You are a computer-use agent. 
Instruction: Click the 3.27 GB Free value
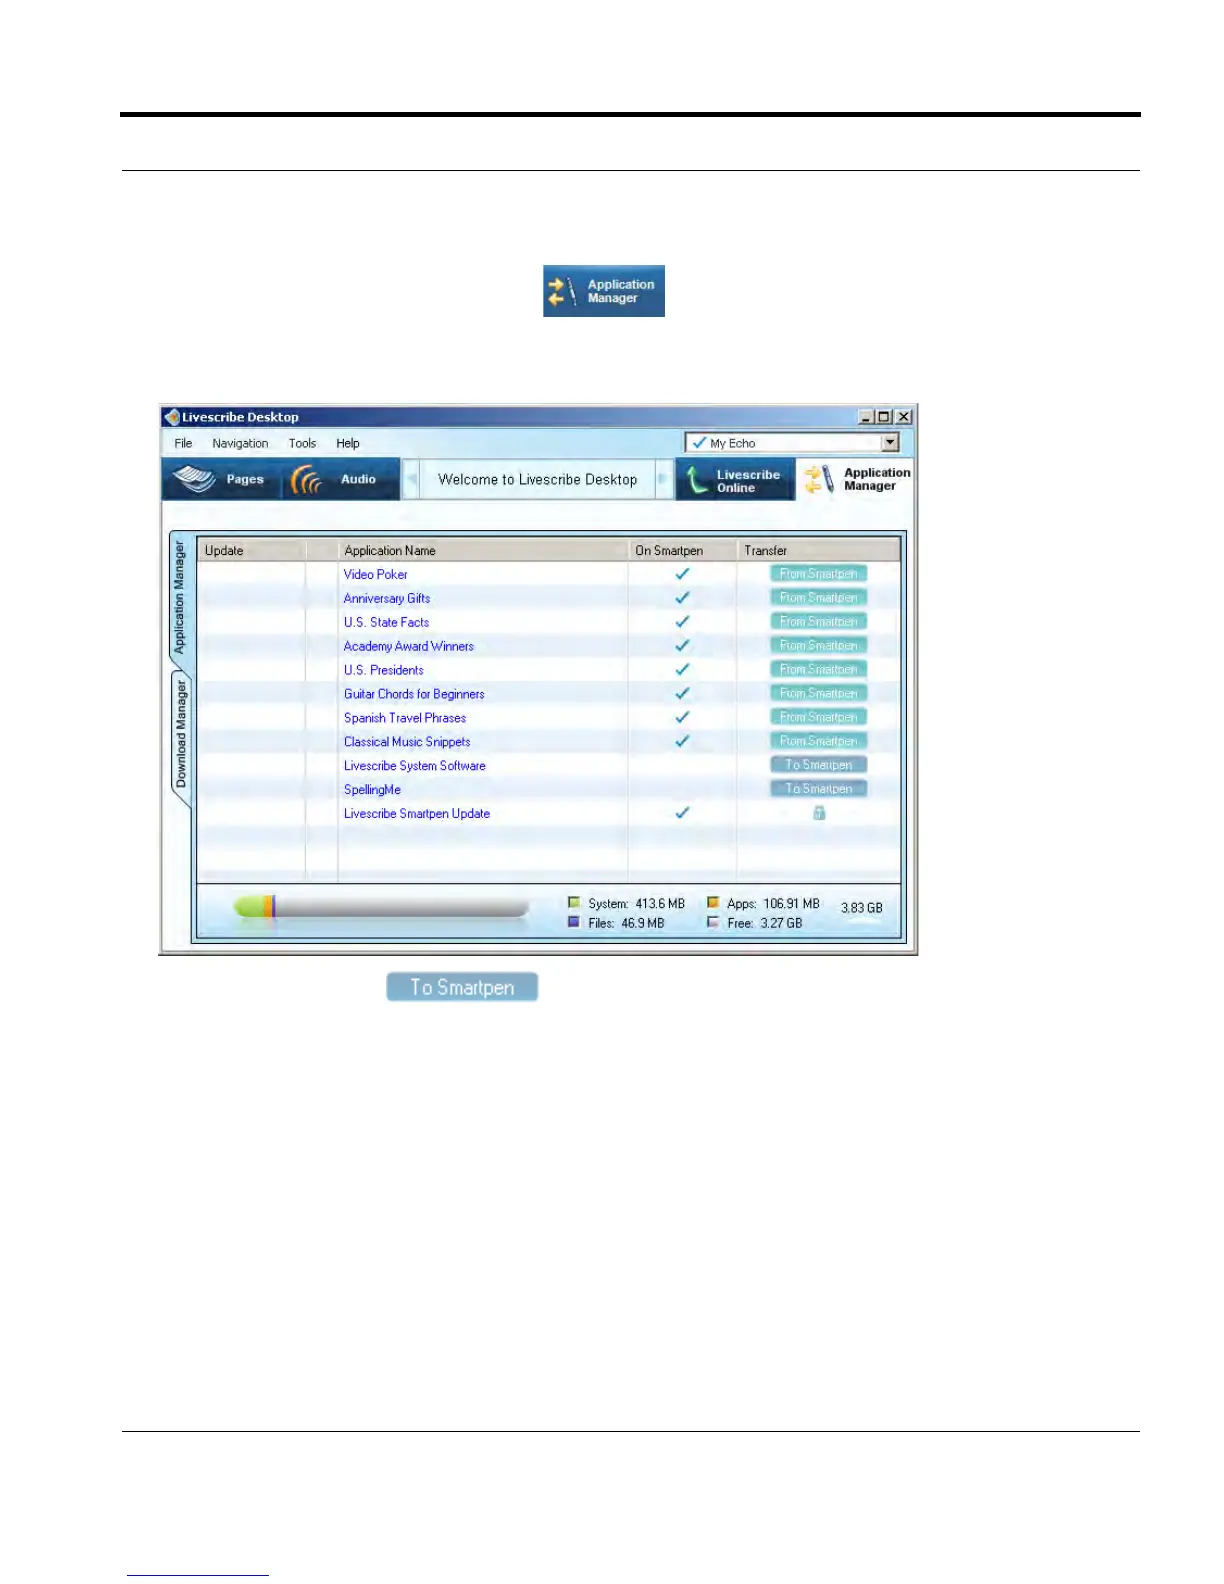[781, 923]
